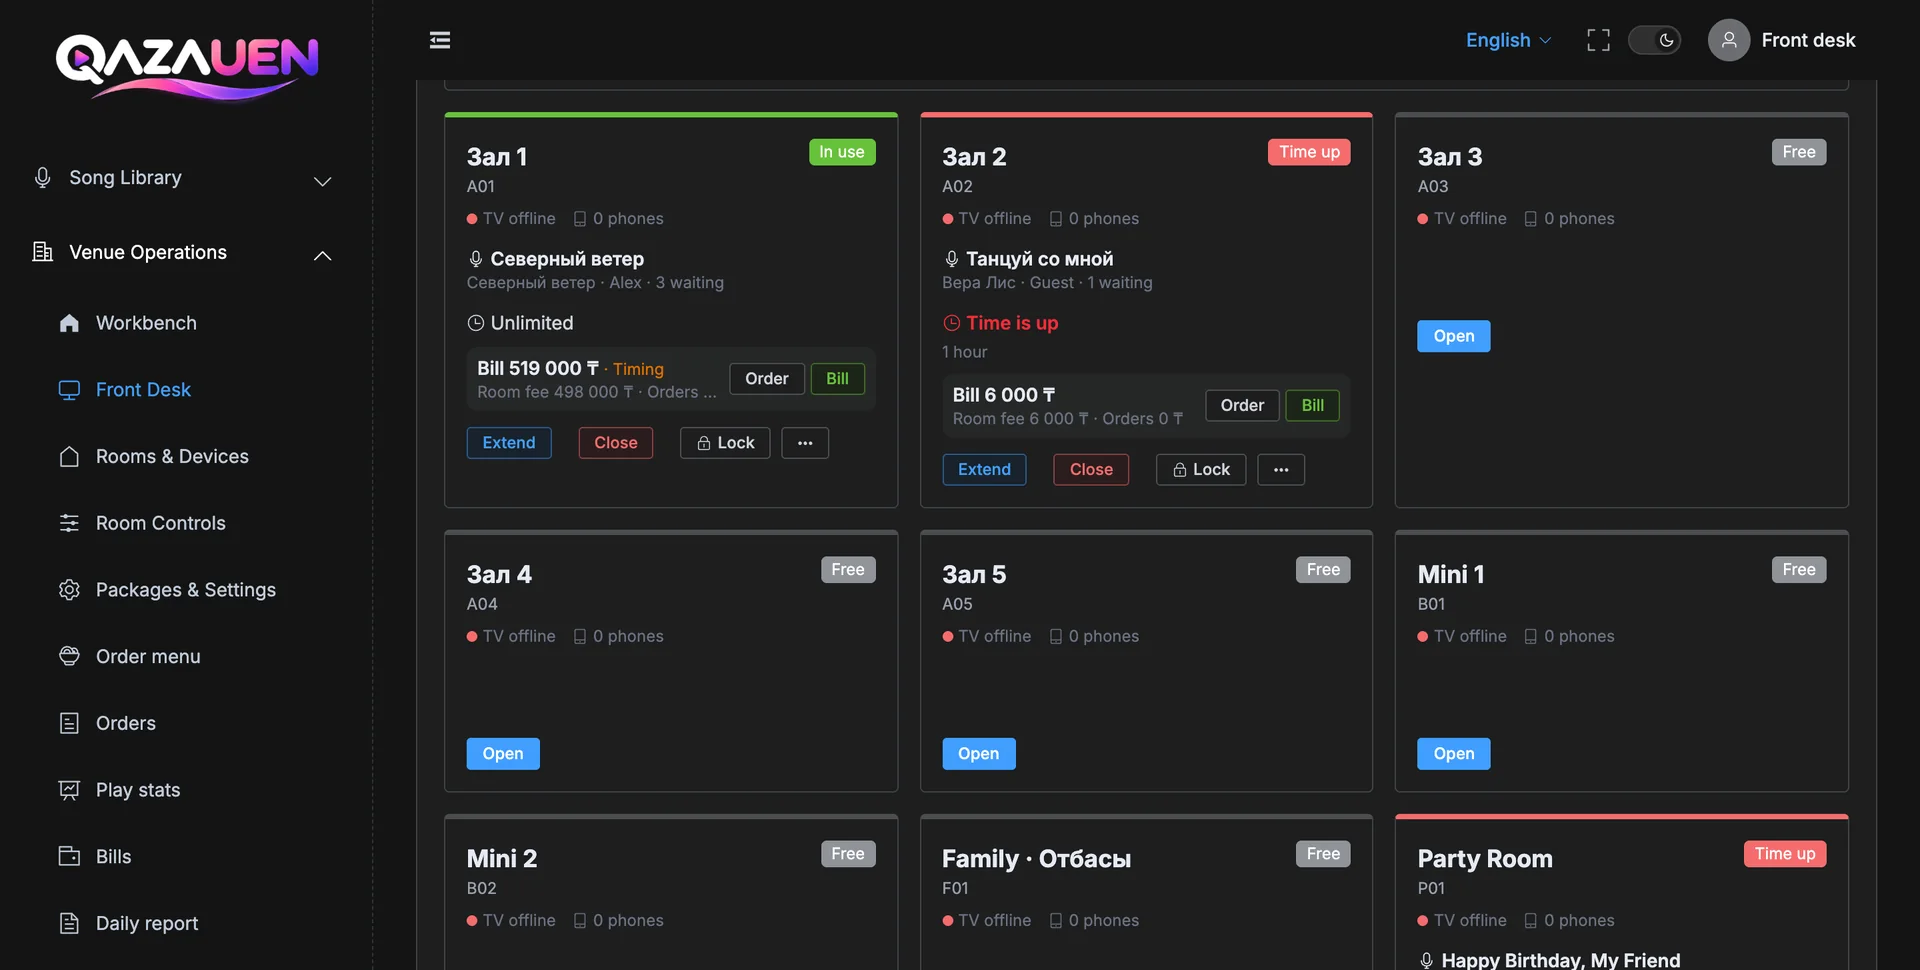View the Bill for Зал 1
The width and height of the screenshot is (1920, 970).
point(838,379)
